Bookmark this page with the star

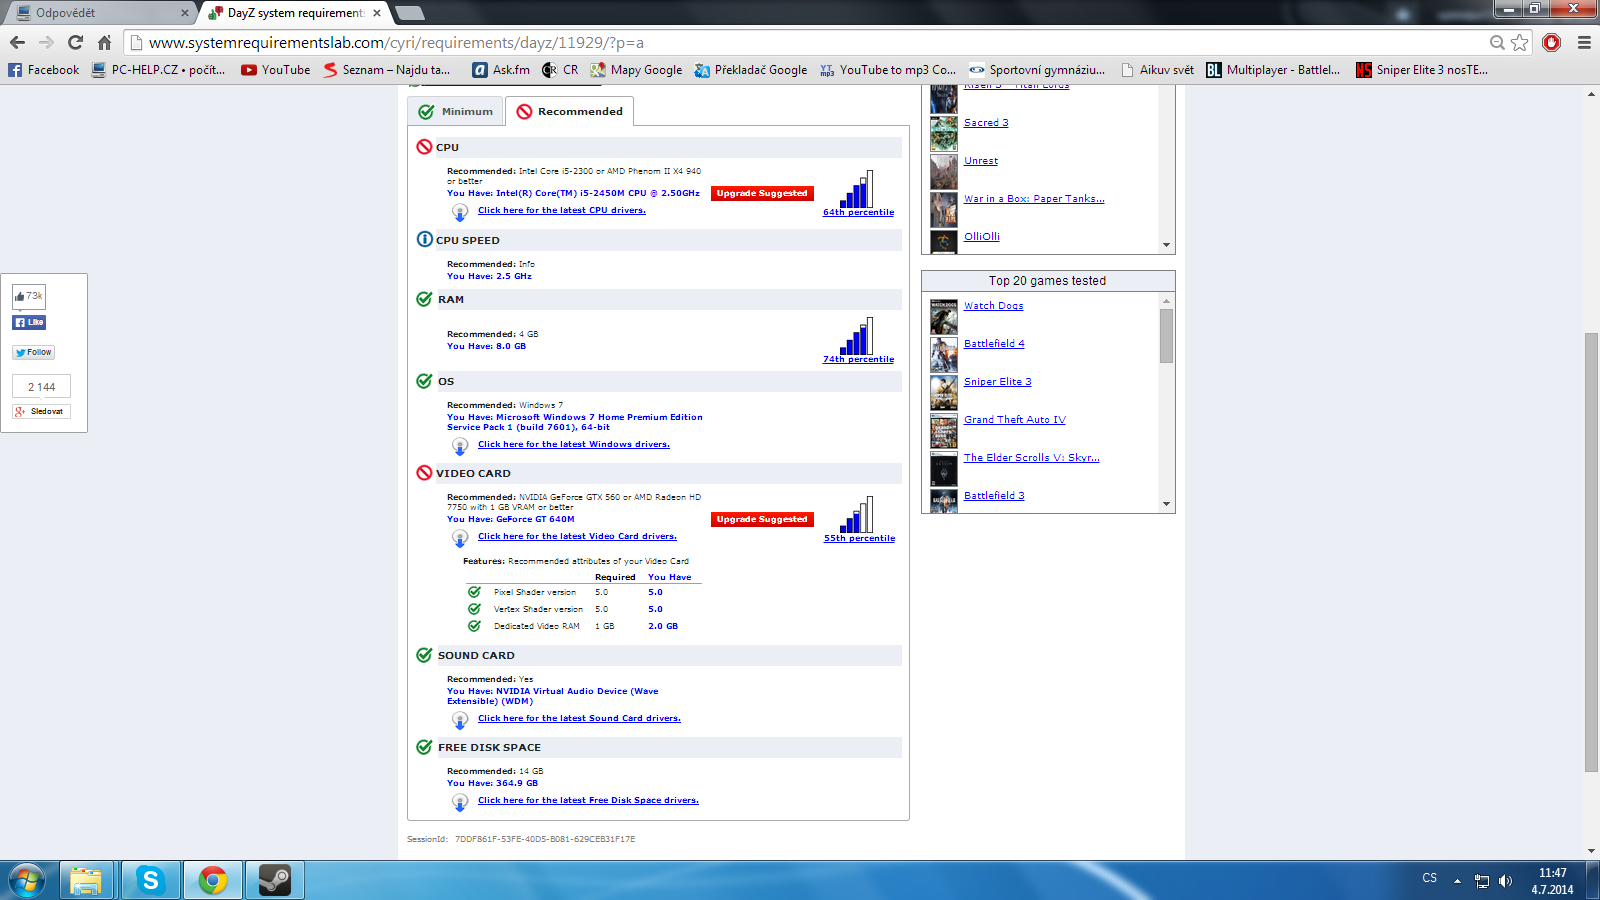(x=1520, y=42)
